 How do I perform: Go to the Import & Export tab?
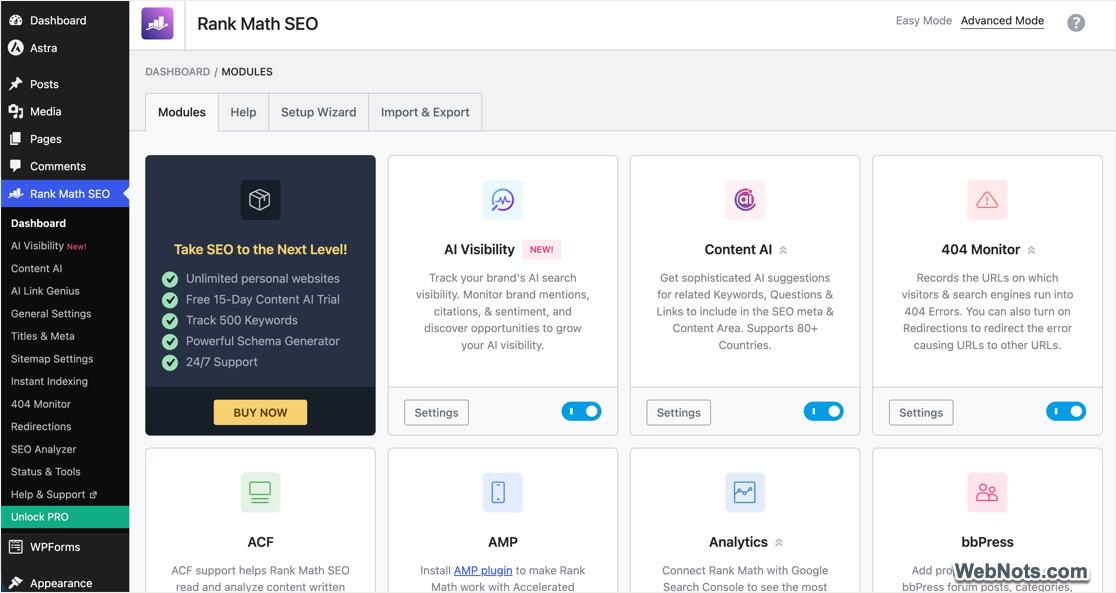(x=425, y=112)
